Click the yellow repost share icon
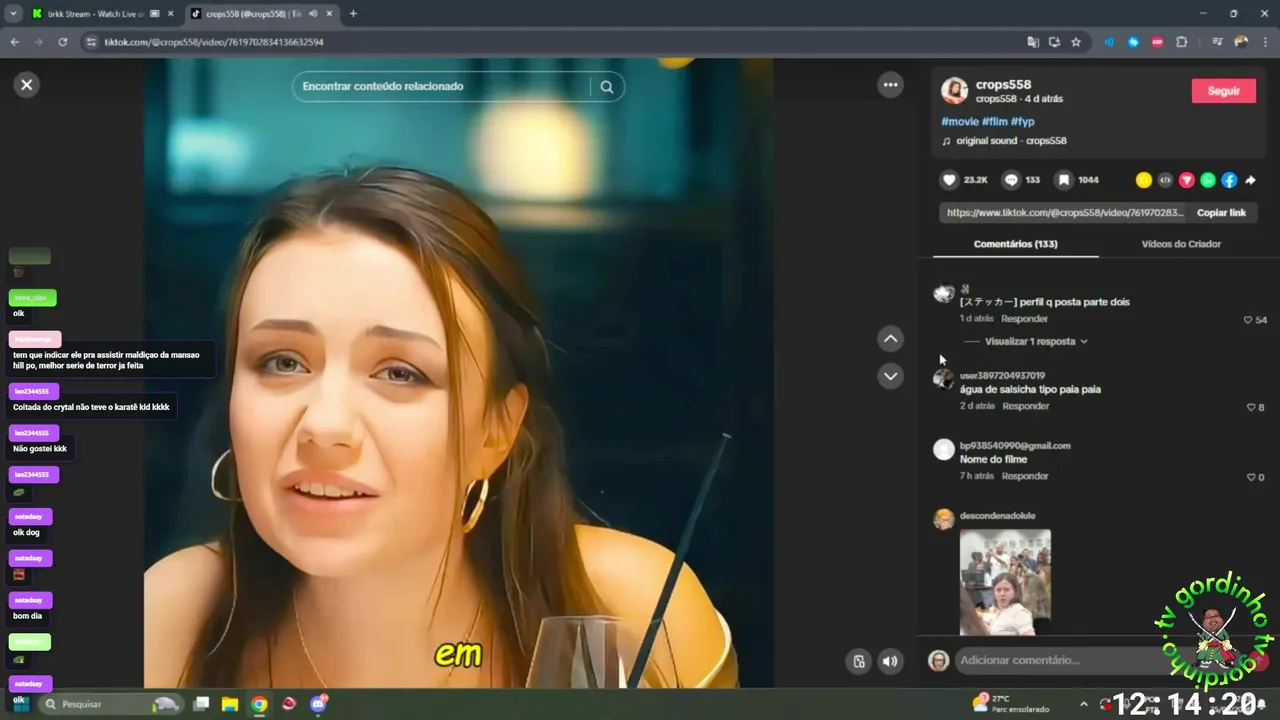The image size is (1280, 720). 1144,180
